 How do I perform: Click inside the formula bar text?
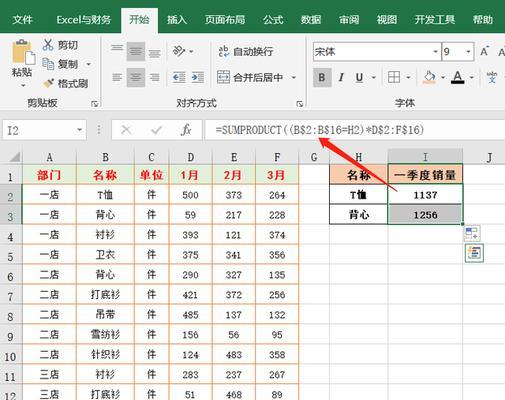pos(319,130)
